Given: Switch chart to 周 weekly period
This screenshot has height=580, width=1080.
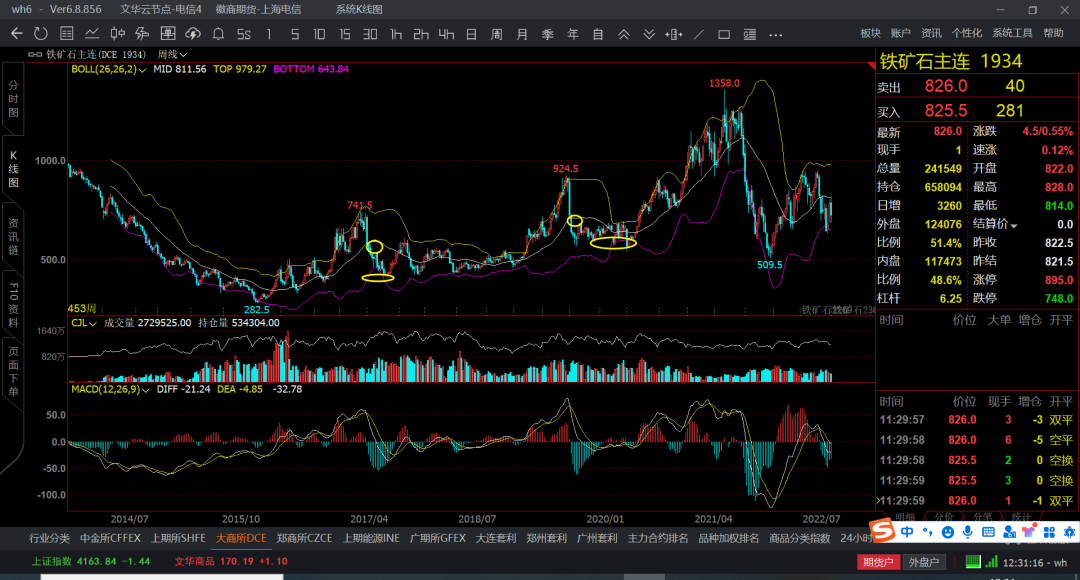Looking at the screenshot, I should (496, 34).
